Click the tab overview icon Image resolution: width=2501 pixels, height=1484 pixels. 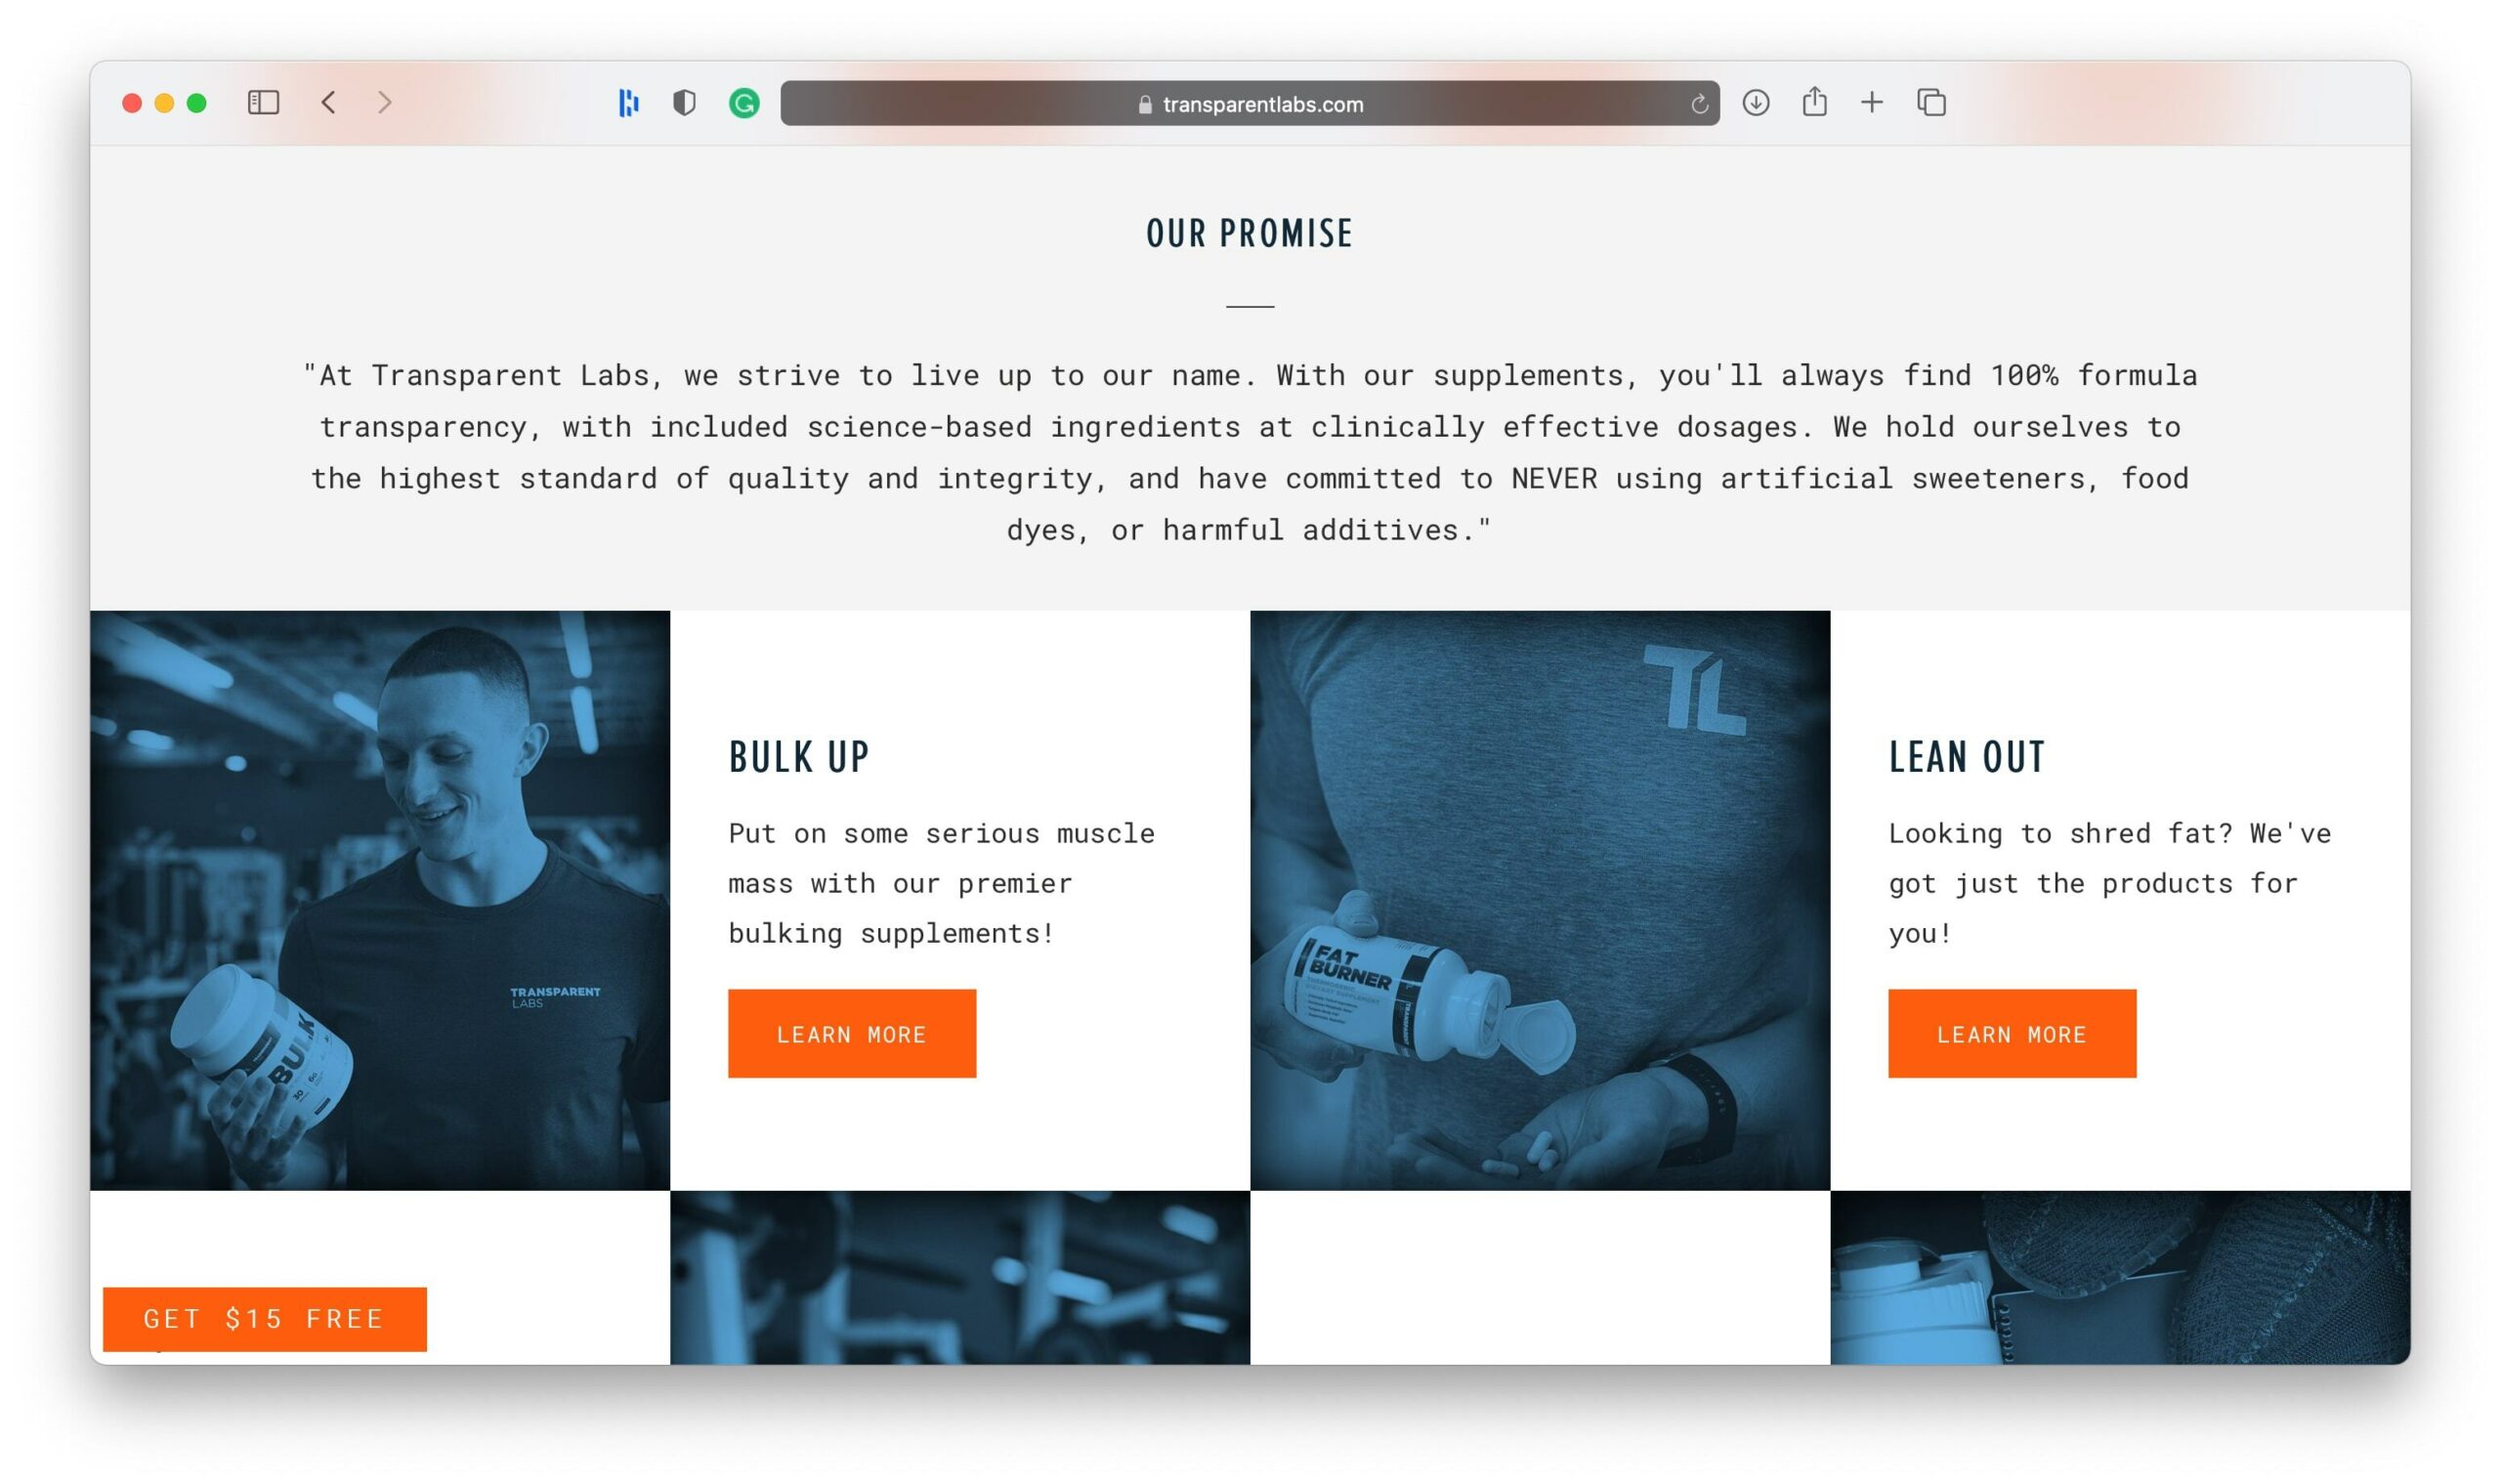tap(1930, 103)
